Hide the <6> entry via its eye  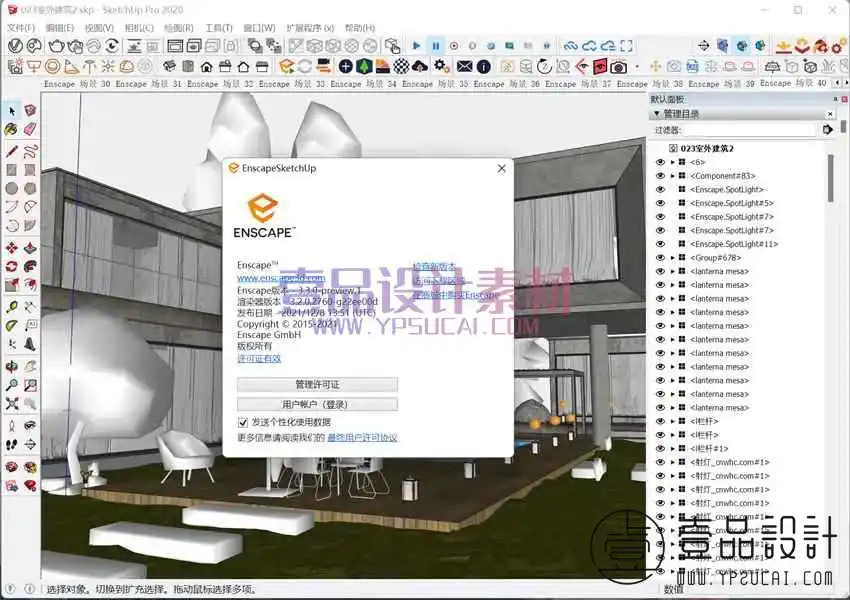660,162
